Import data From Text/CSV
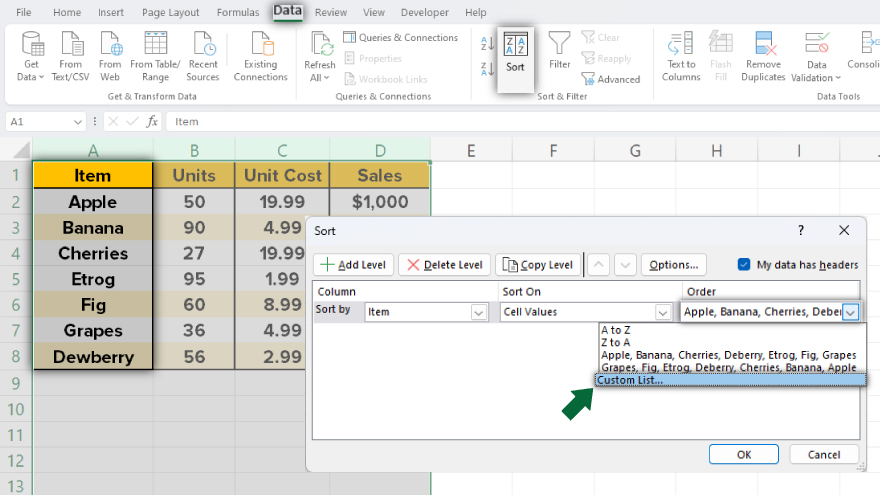 point(71,57)
